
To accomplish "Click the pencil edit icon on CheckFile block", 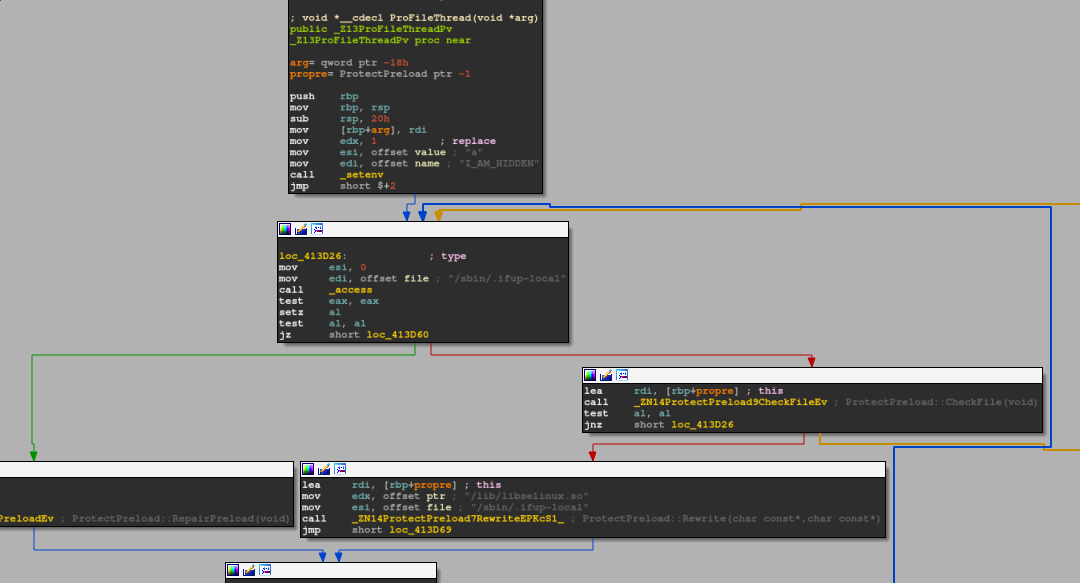I will [606, 375].
